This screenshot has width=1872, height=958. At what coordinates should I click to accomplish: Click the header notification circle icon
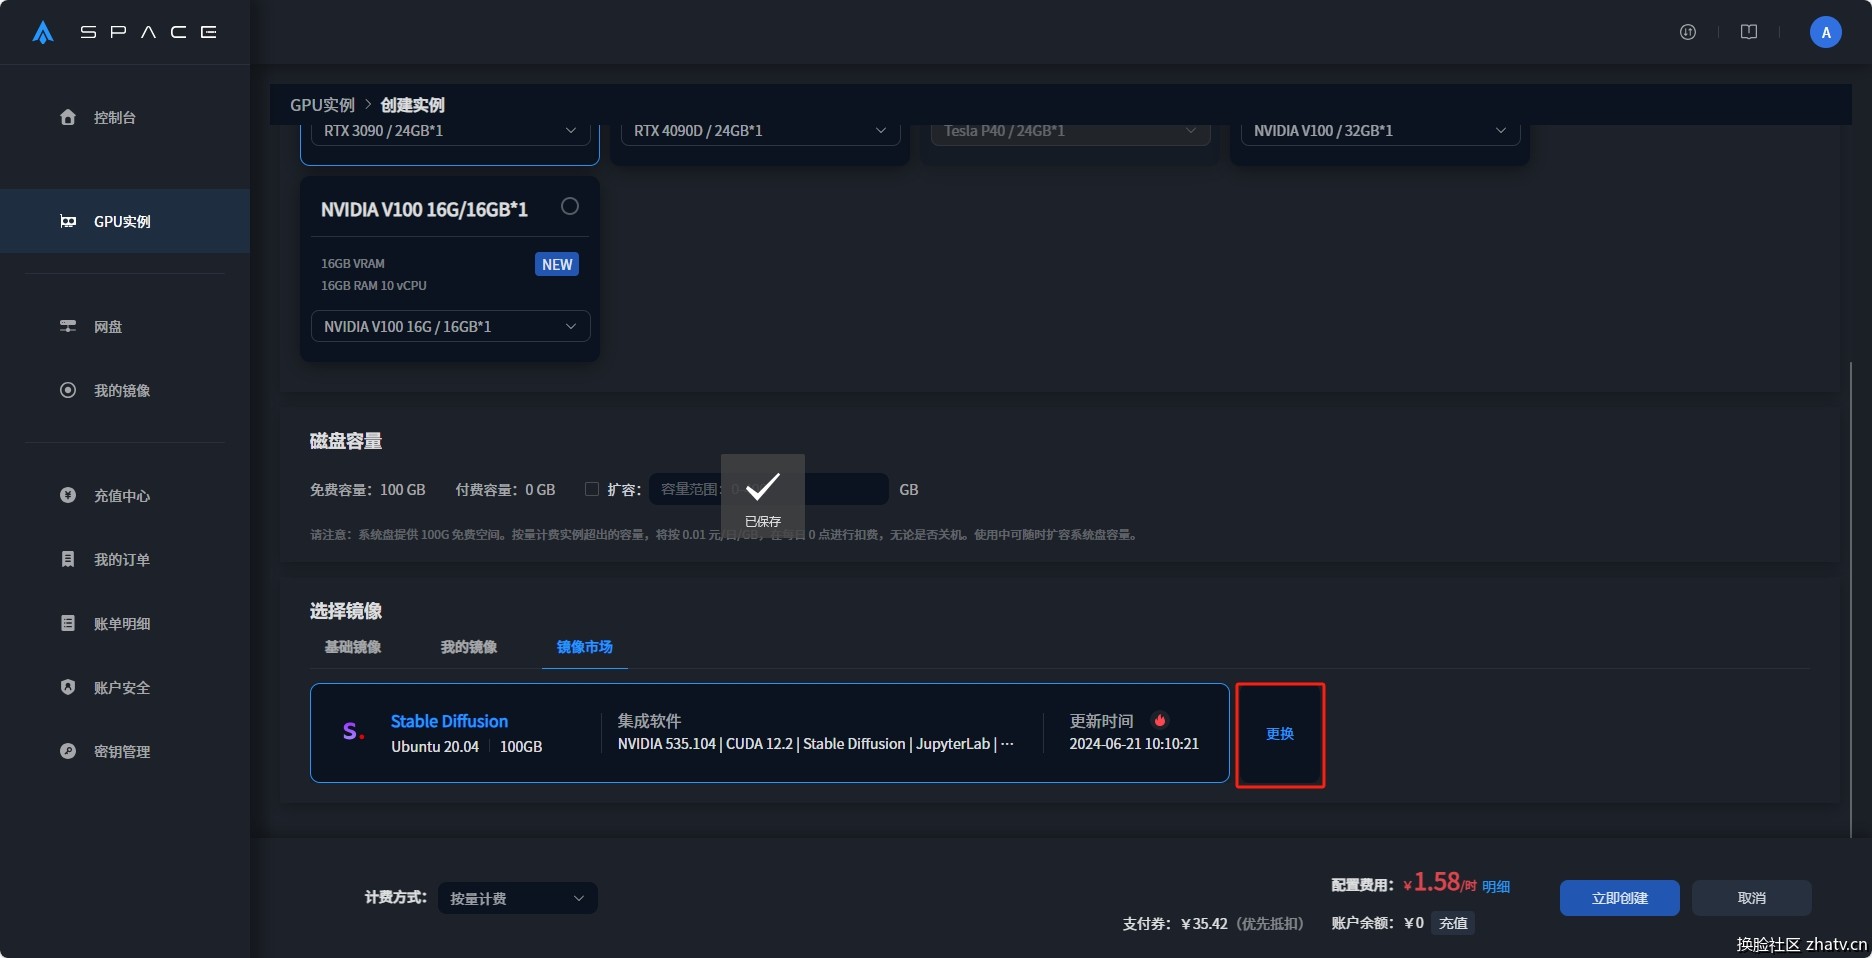(1688, 32)
